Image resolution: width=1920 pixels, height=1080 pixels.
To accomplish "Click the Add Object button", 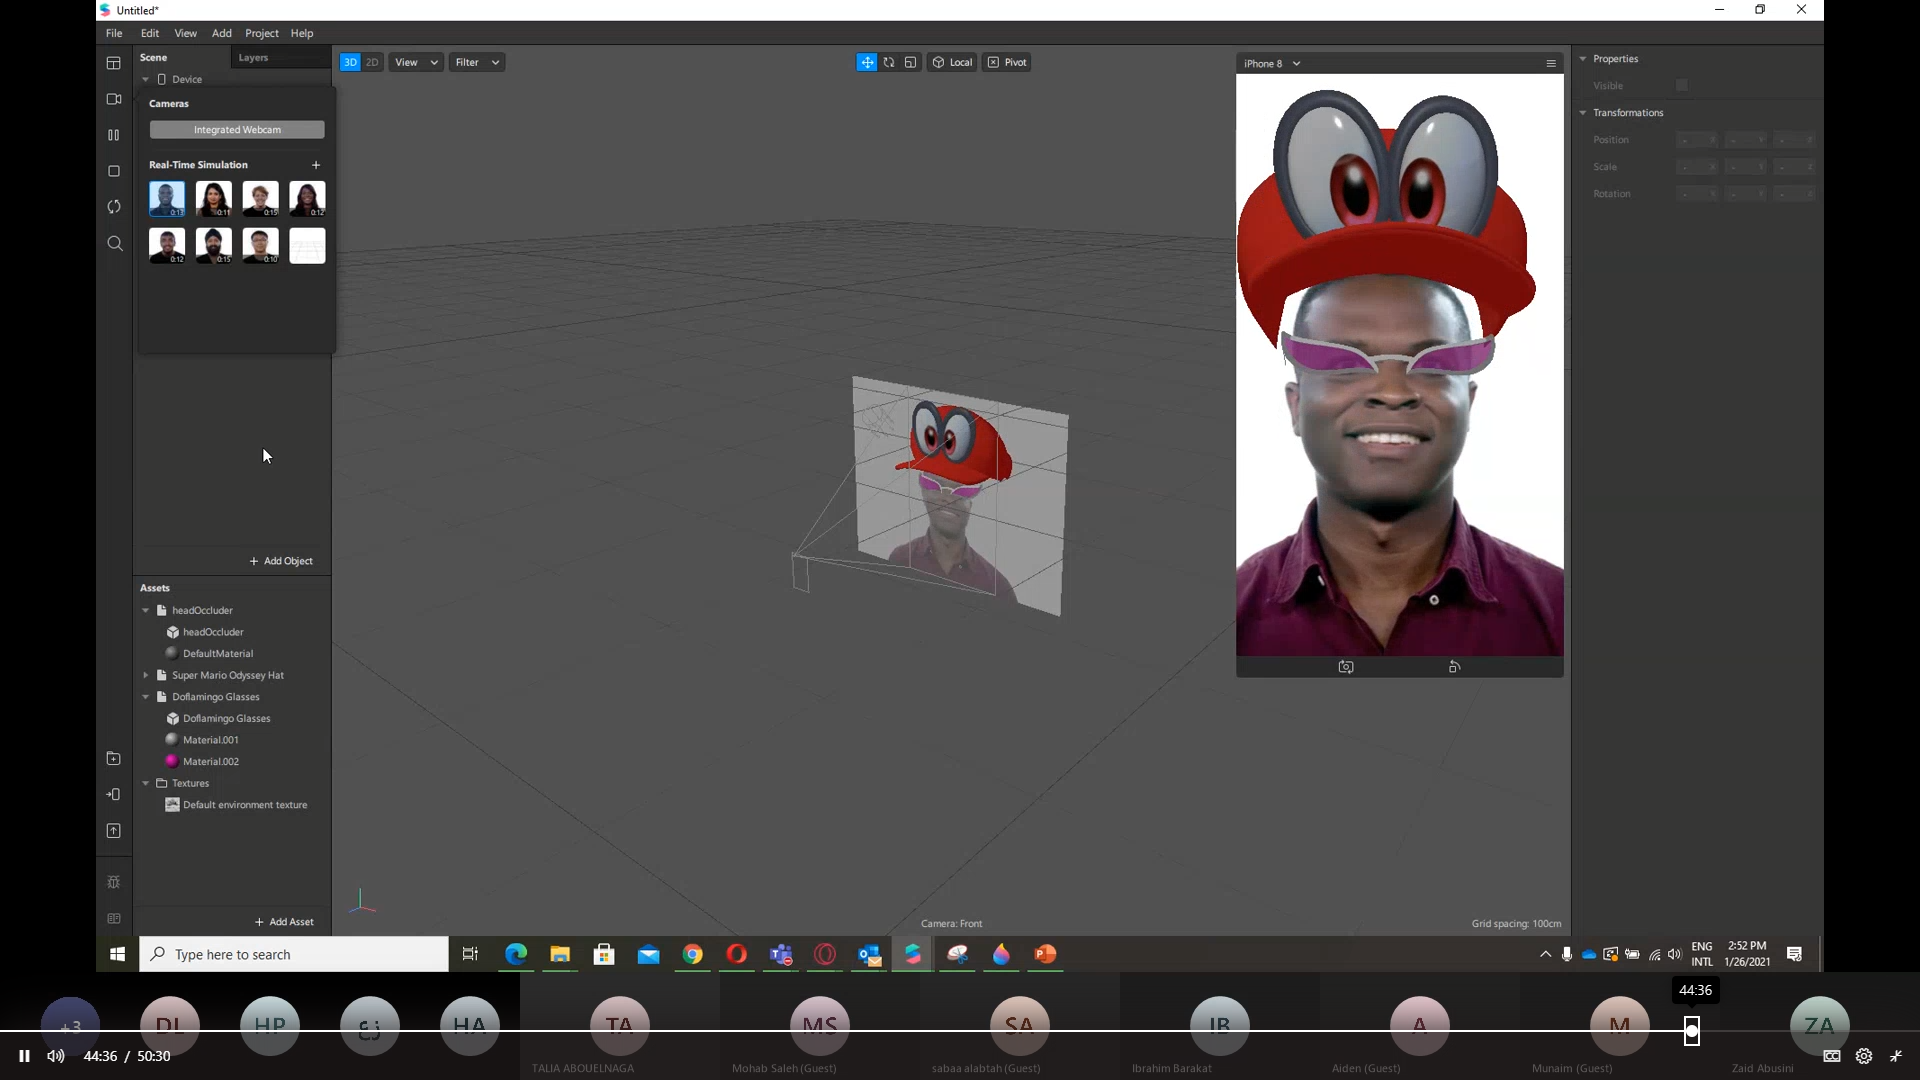I will (281, 561).
